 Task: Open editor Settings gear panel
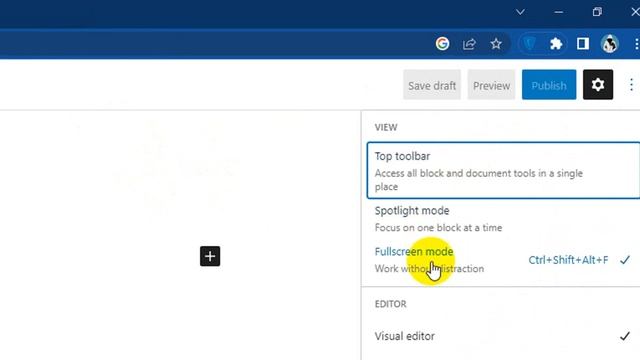coord(598,85)
